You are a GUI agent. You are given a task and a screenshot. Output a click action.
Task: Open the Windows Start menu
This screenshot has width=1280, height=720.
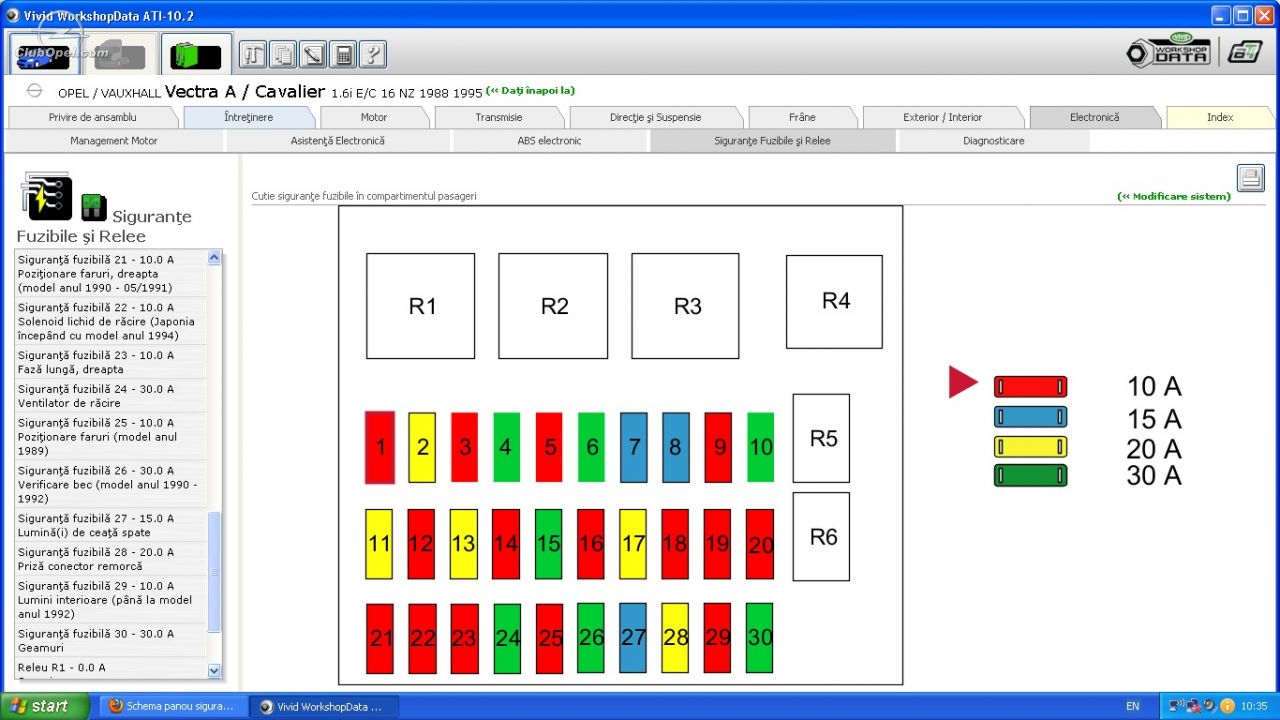pyautogui.click(x=44, y=706)
